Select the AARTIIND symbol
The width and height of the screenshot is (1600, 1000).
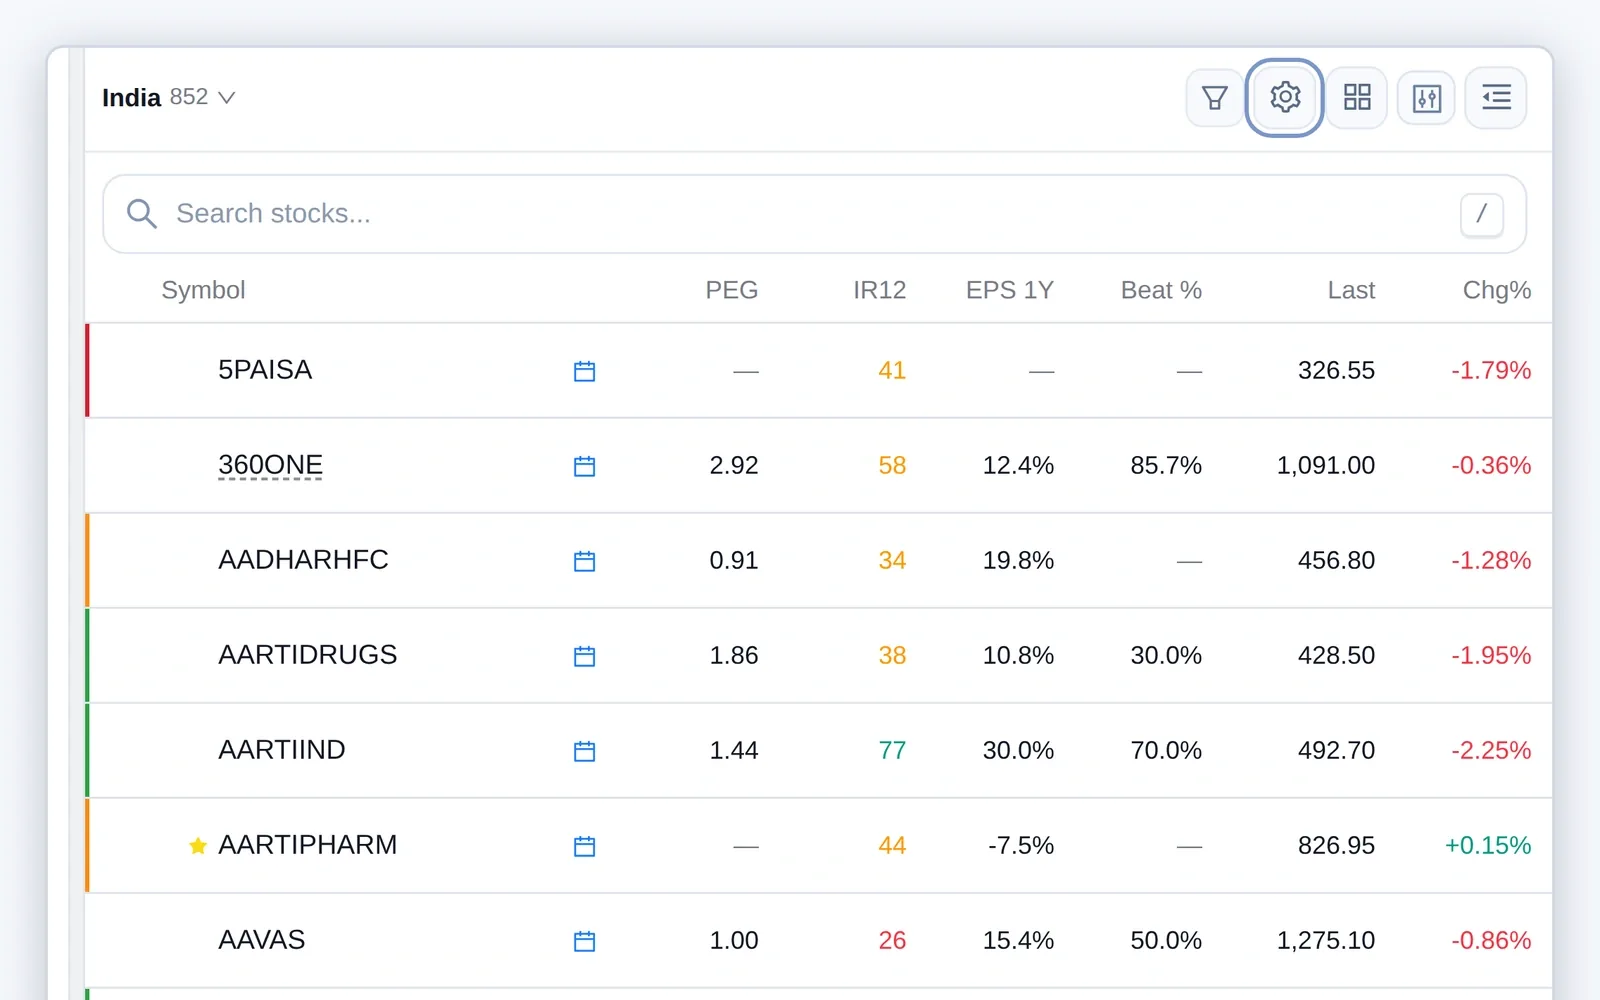point(282,750)
